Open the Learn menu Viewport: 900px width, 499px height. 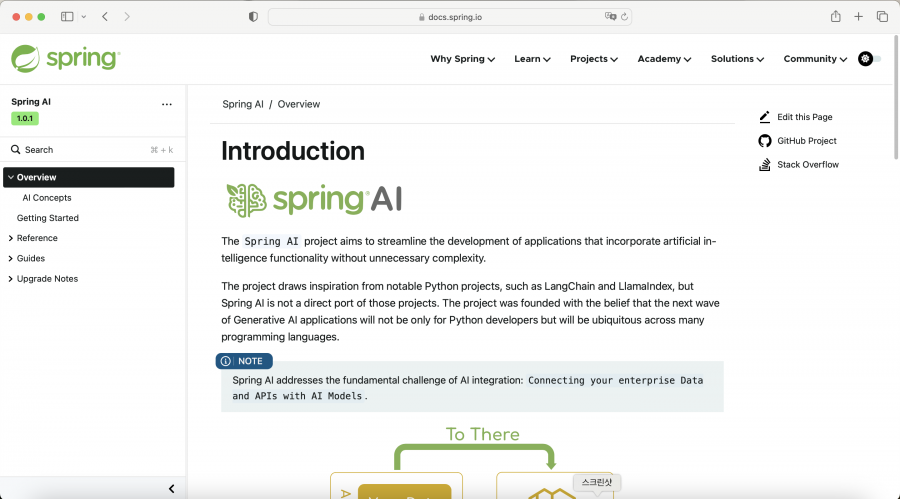532,59
